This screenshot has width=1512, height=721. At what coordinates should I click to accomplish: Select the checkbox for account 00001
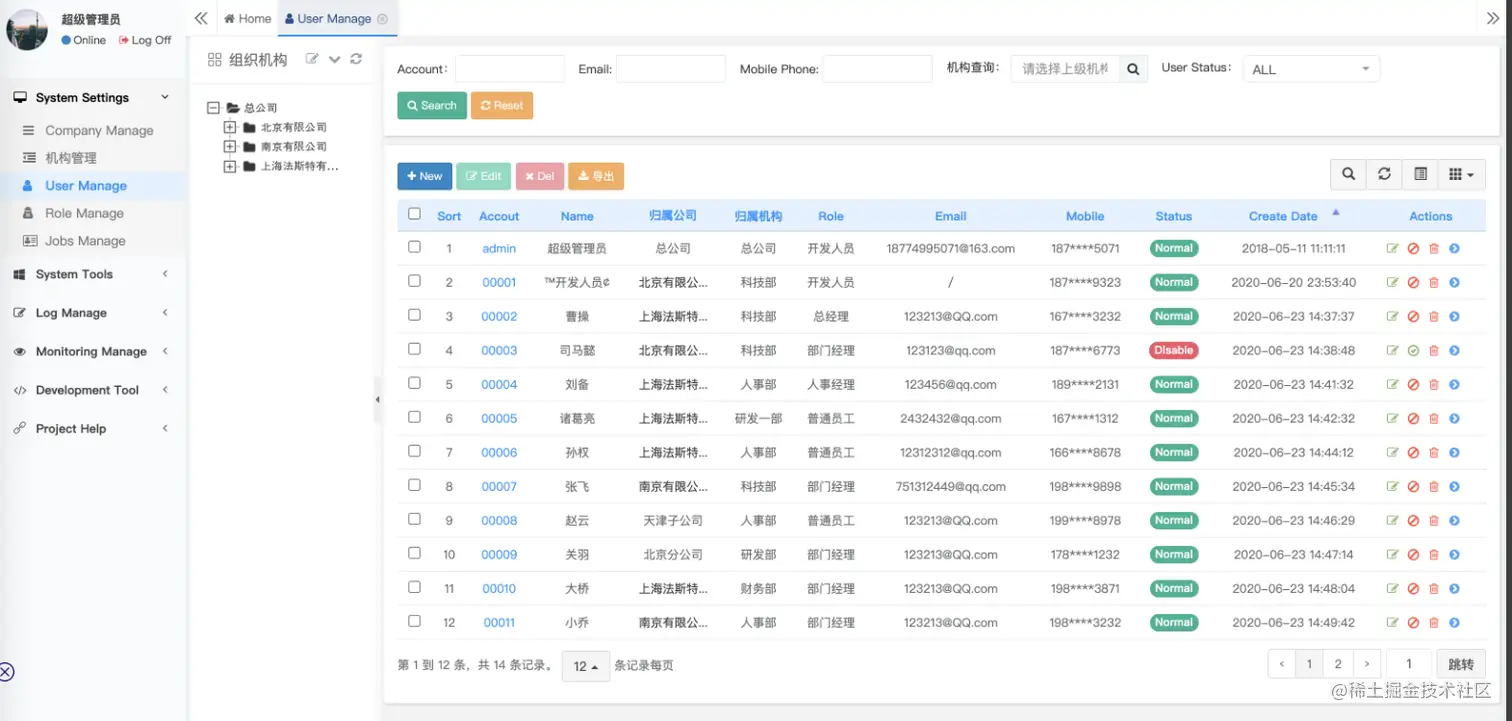point(414,281)
